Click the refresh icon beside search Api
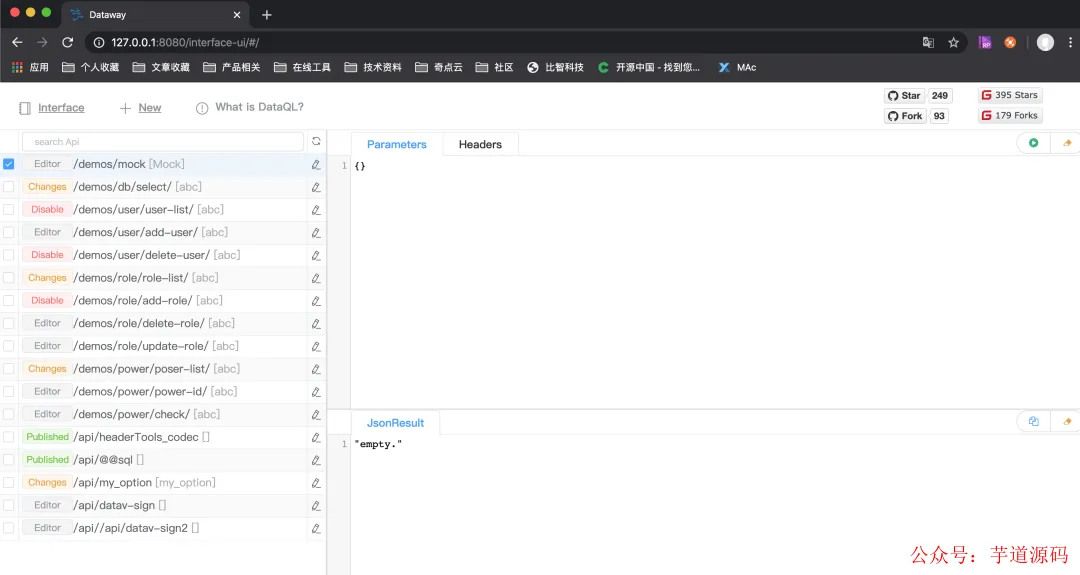Viewport: 1080px width, 575px height. (316, 141)
